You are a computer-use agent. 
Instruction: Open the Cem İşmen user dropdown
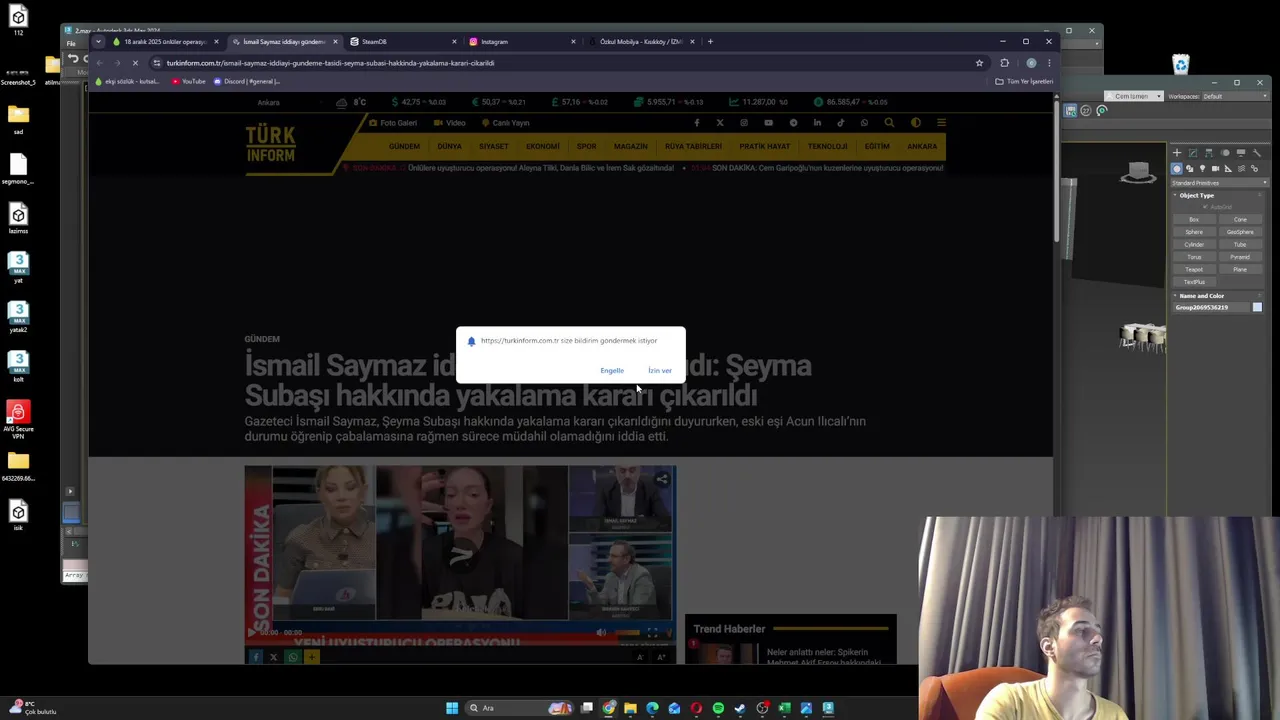coord(1133,97)
